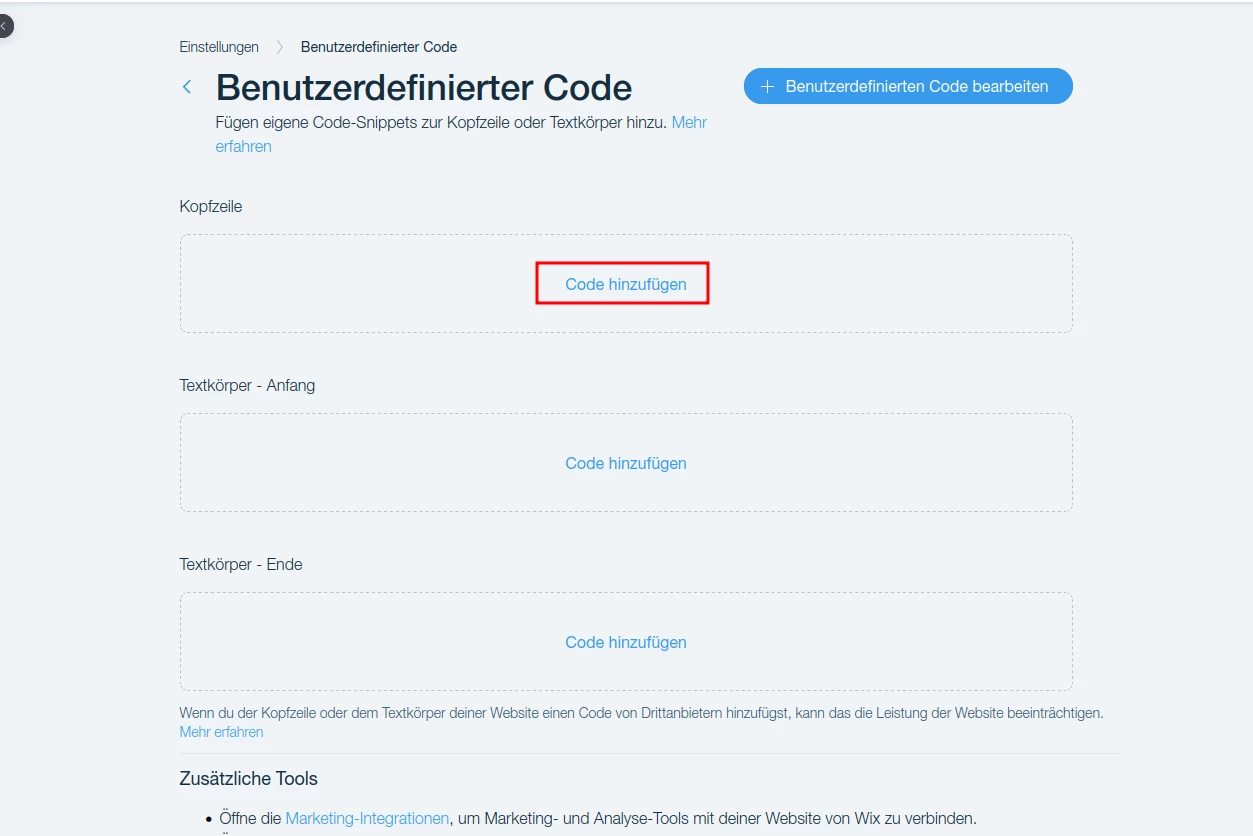Image resolution: width=1253 pixels, height=836 pixels.
Task: Click the Drittanbieter performance warning text
Action: click(x=641, y=713)
